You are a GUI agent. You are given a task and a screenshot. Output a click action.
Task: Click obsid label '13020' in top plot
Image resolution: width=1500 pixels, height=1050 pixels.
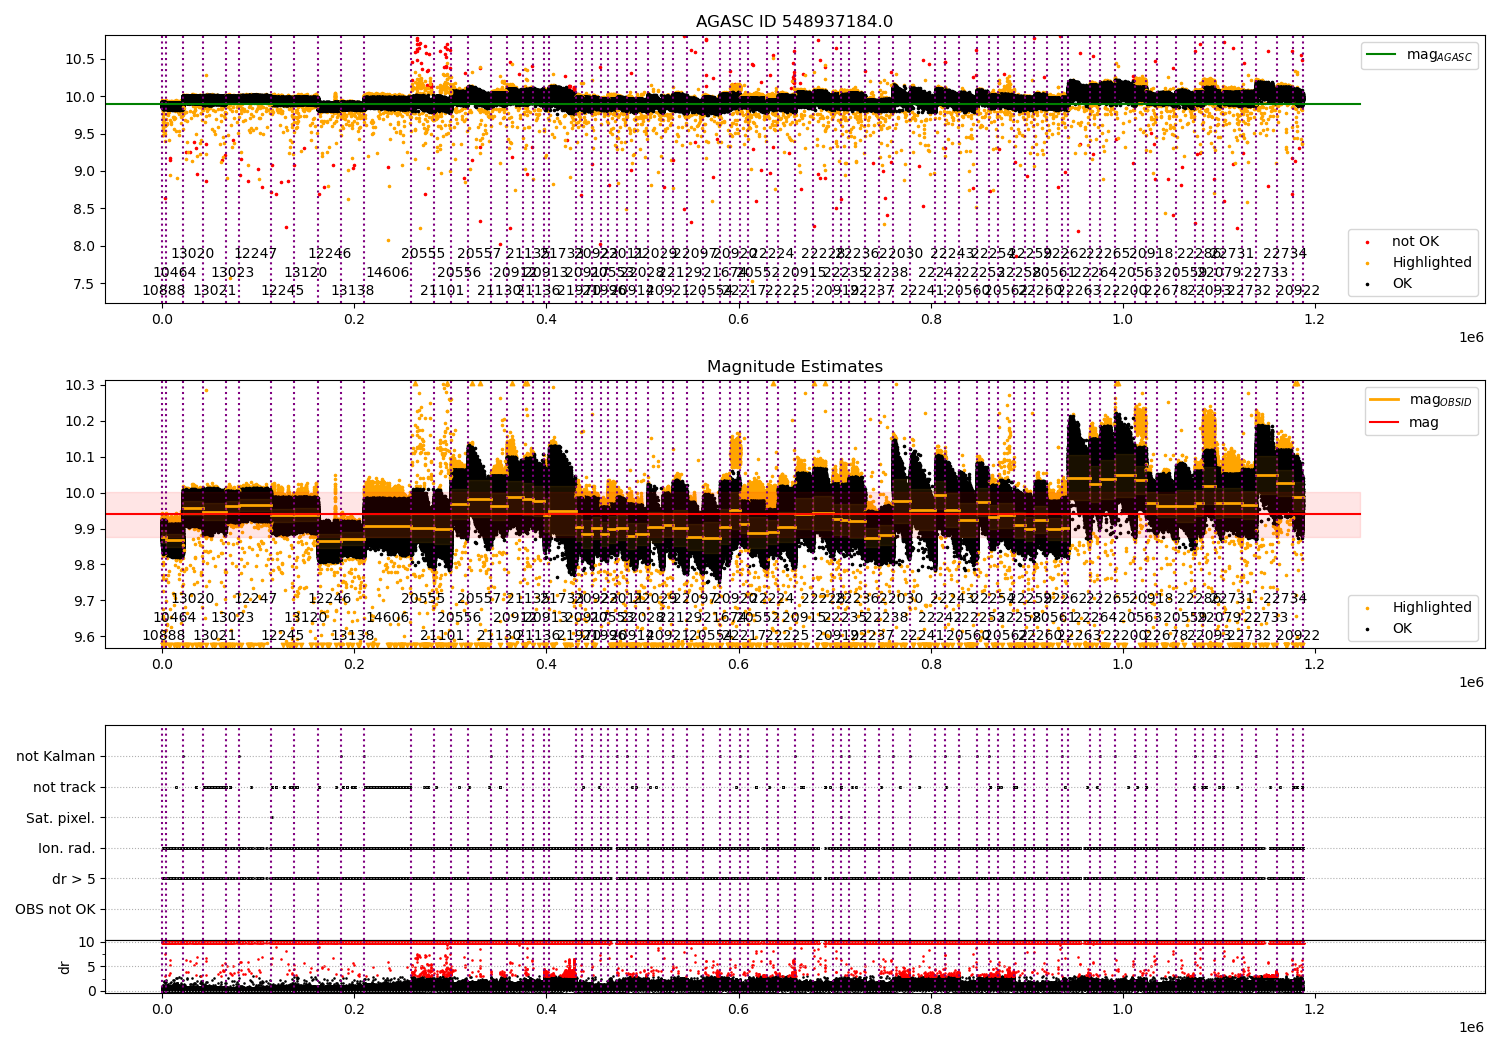[x=192, y=254]
